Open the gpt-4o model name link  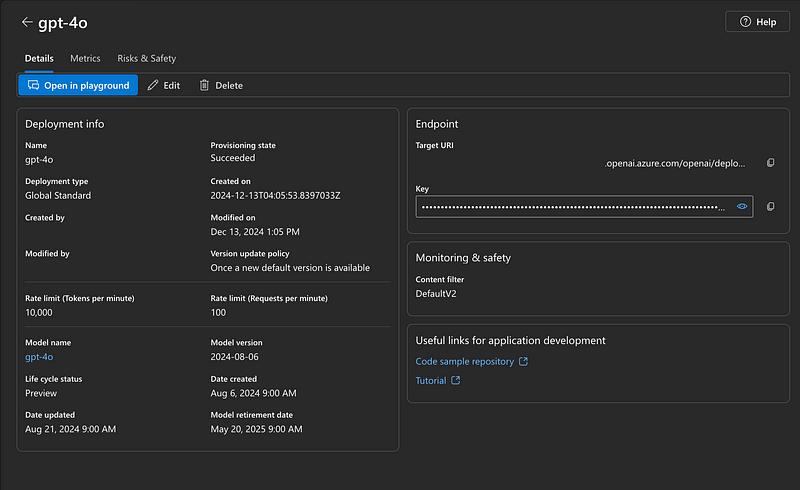coord(39,357)
